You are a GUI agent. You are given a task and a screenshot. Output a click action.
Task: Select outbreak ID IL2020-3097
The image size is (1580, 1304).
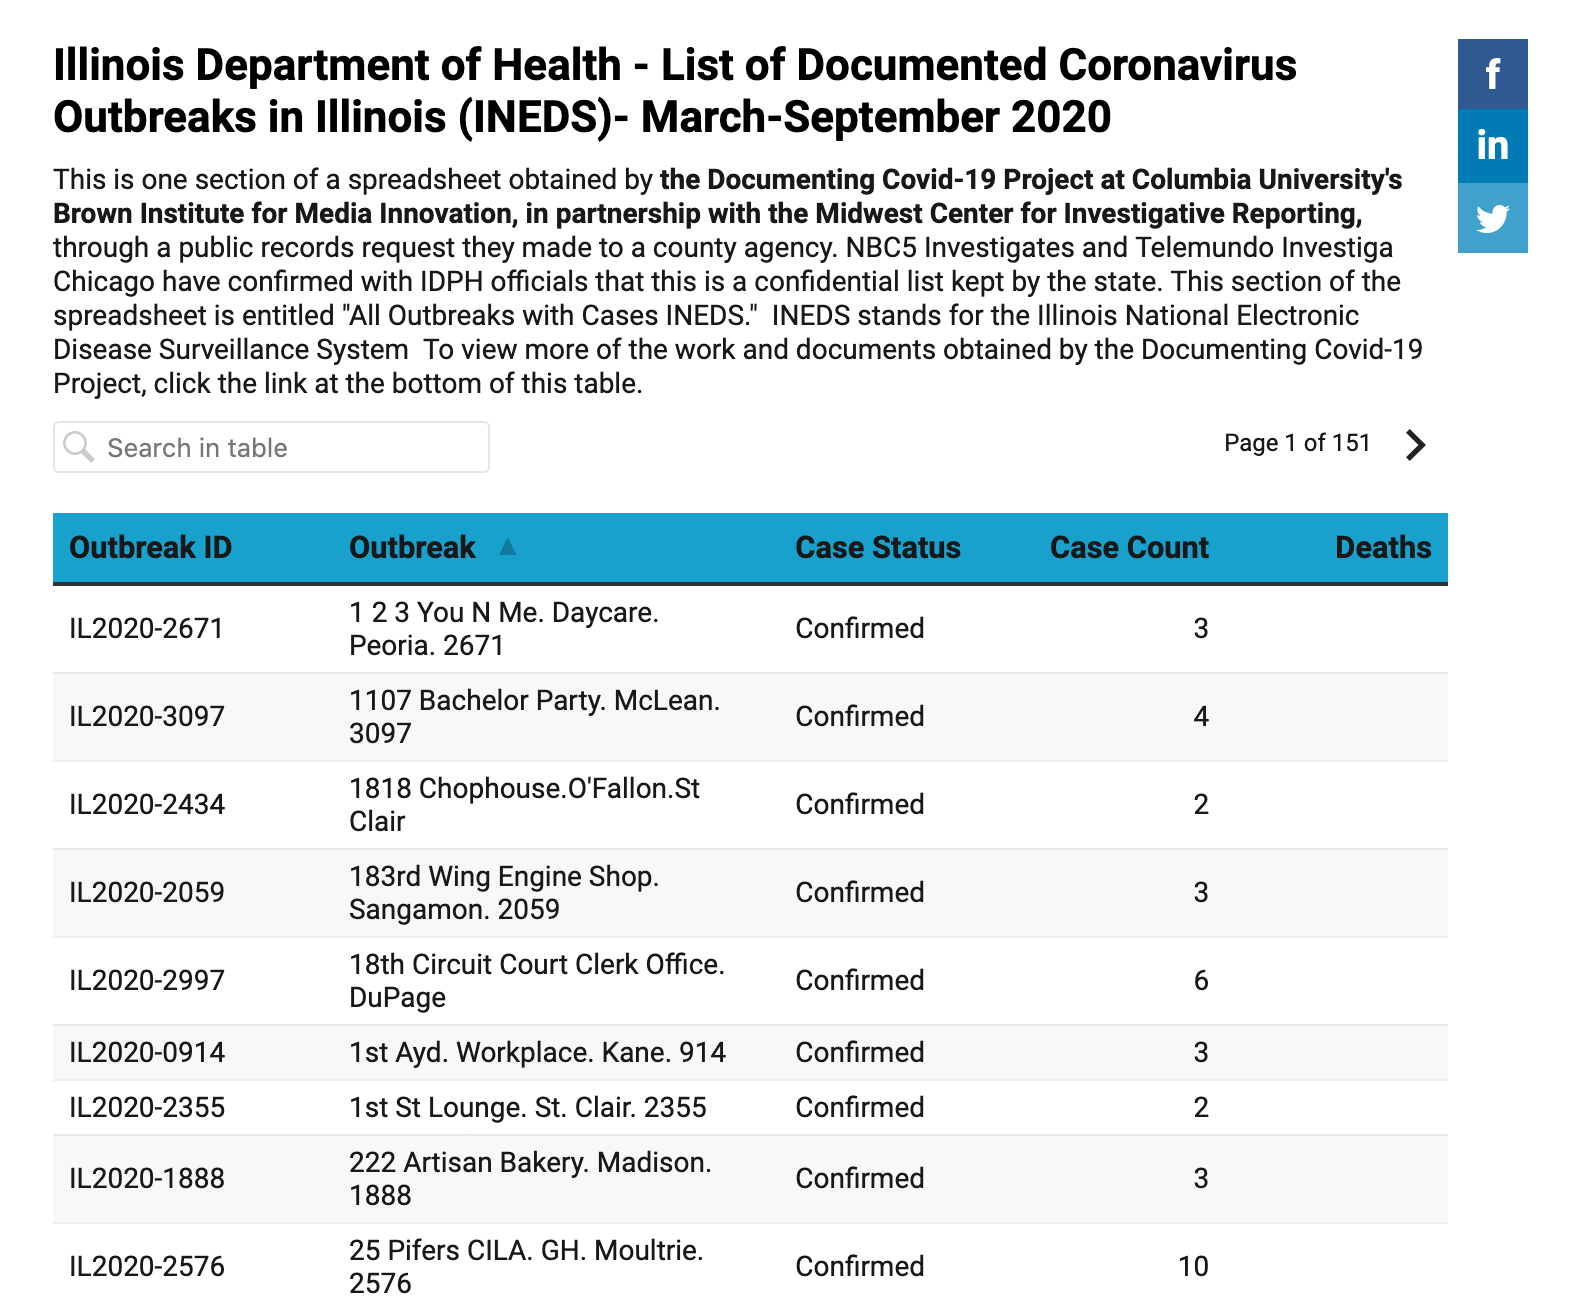(146, 716)
